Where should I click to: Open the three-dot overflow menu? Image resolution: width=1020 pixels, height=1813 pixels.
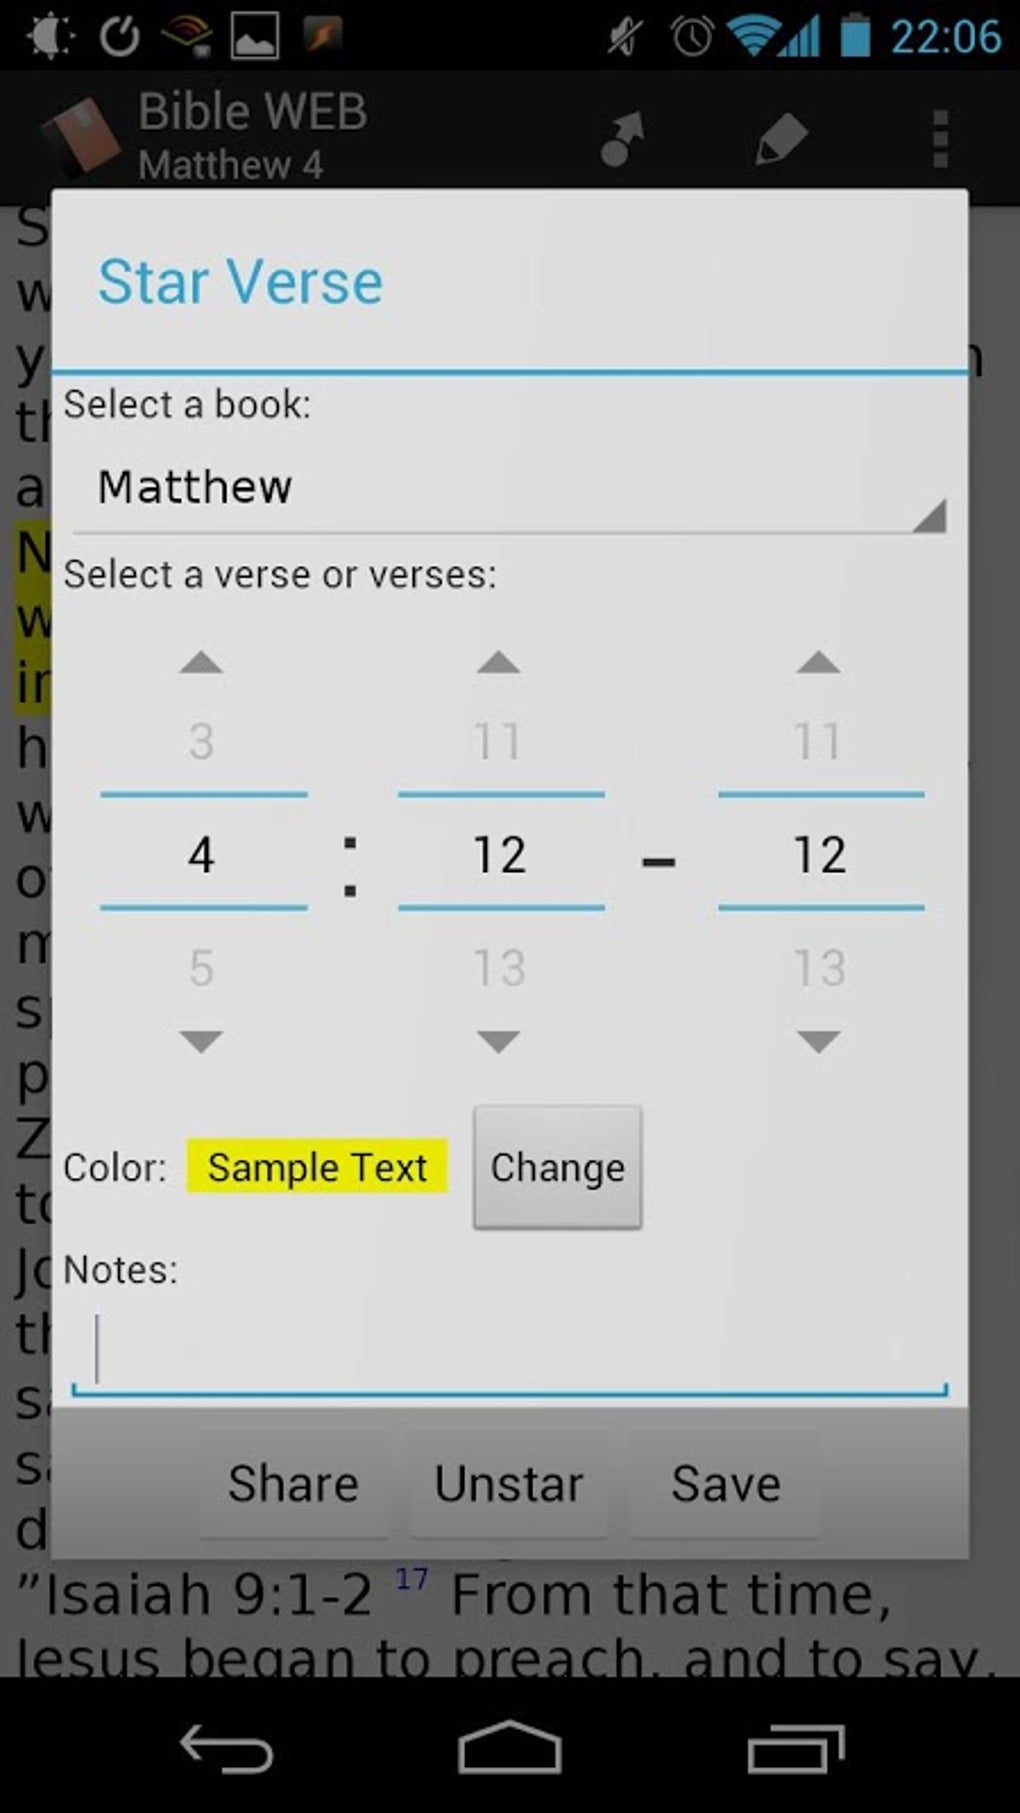coord(939,138)
